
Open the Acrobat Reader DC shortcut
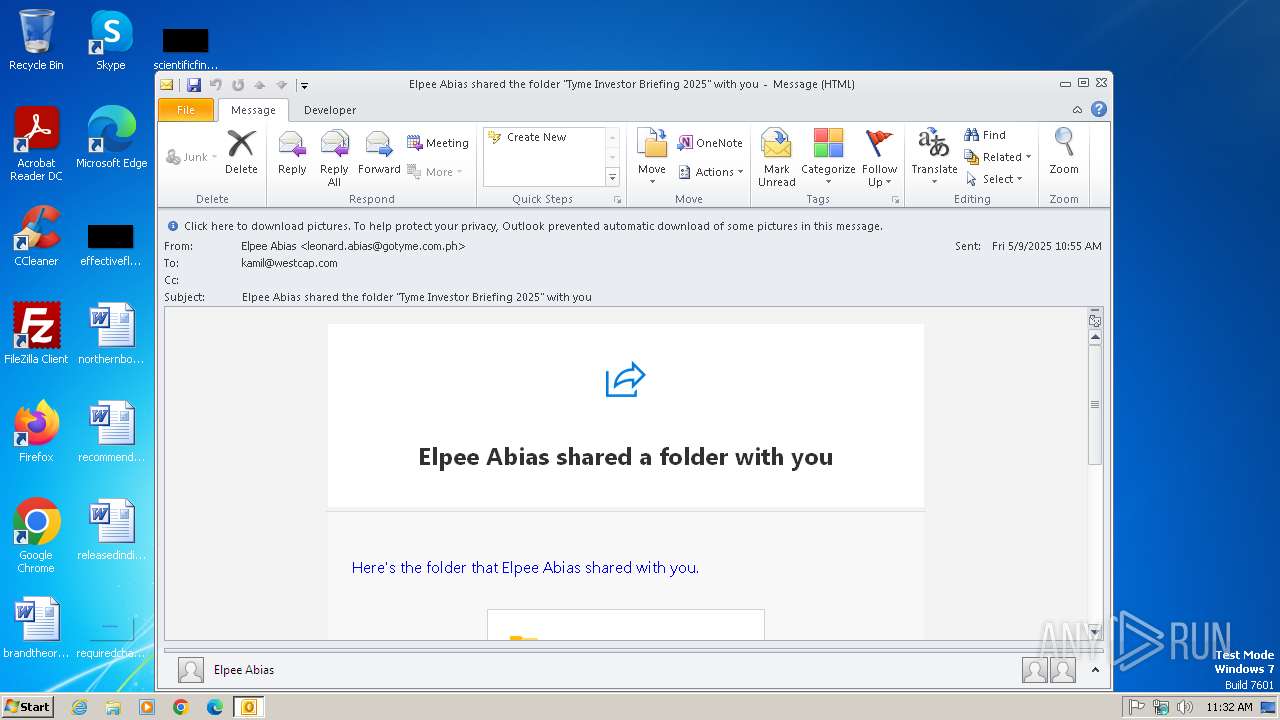tap(36, 145)
